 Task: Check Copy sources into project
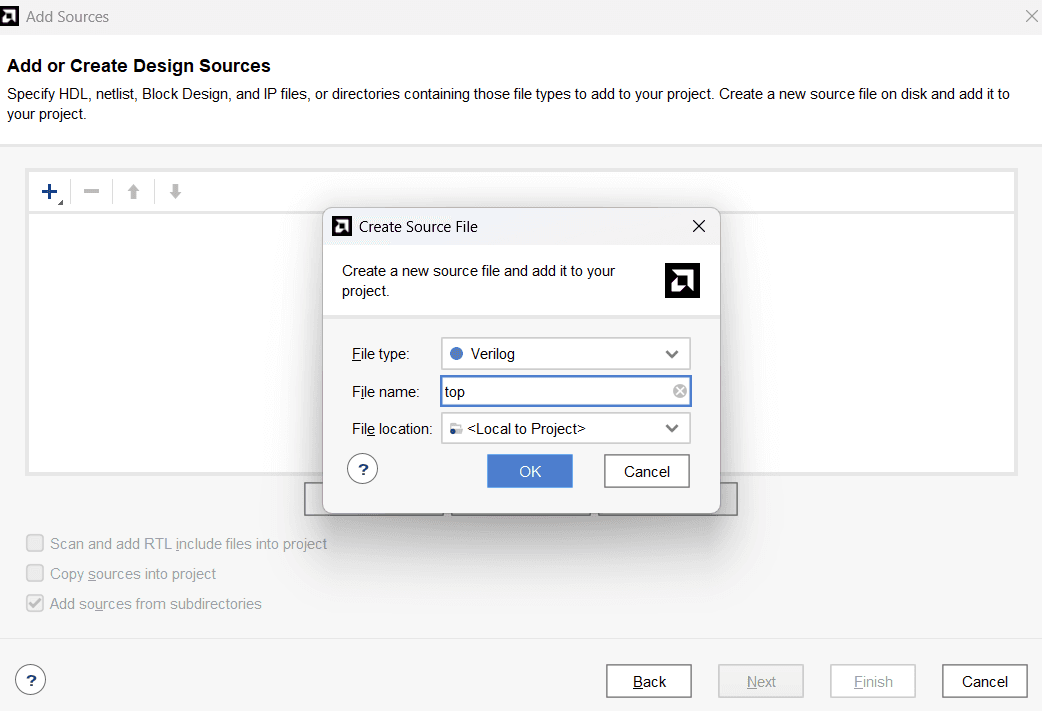tap(35, 574)
